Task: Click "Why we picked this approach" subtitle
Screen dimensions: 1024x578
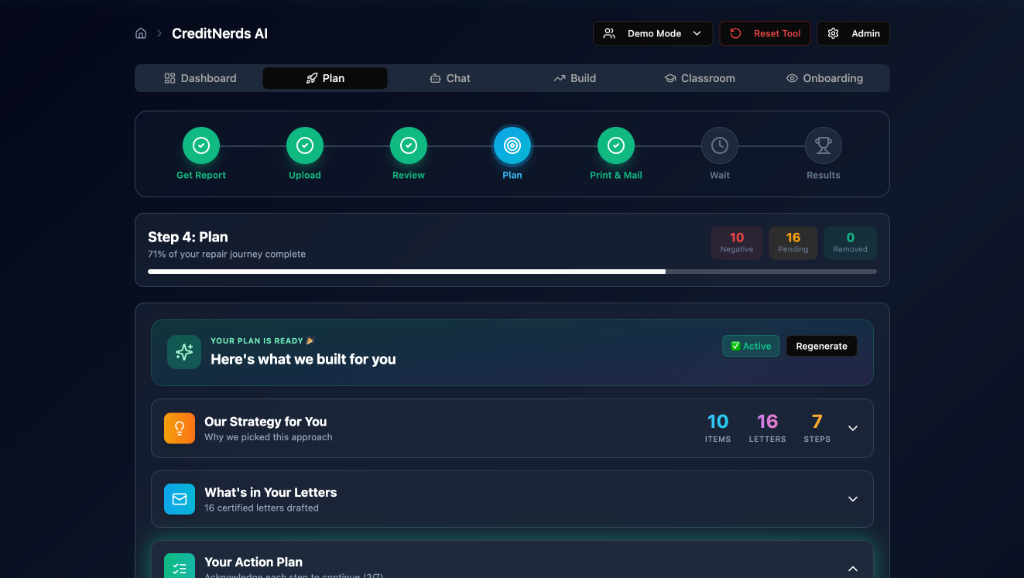Action: pyautogui.click(x=268, y=438)
